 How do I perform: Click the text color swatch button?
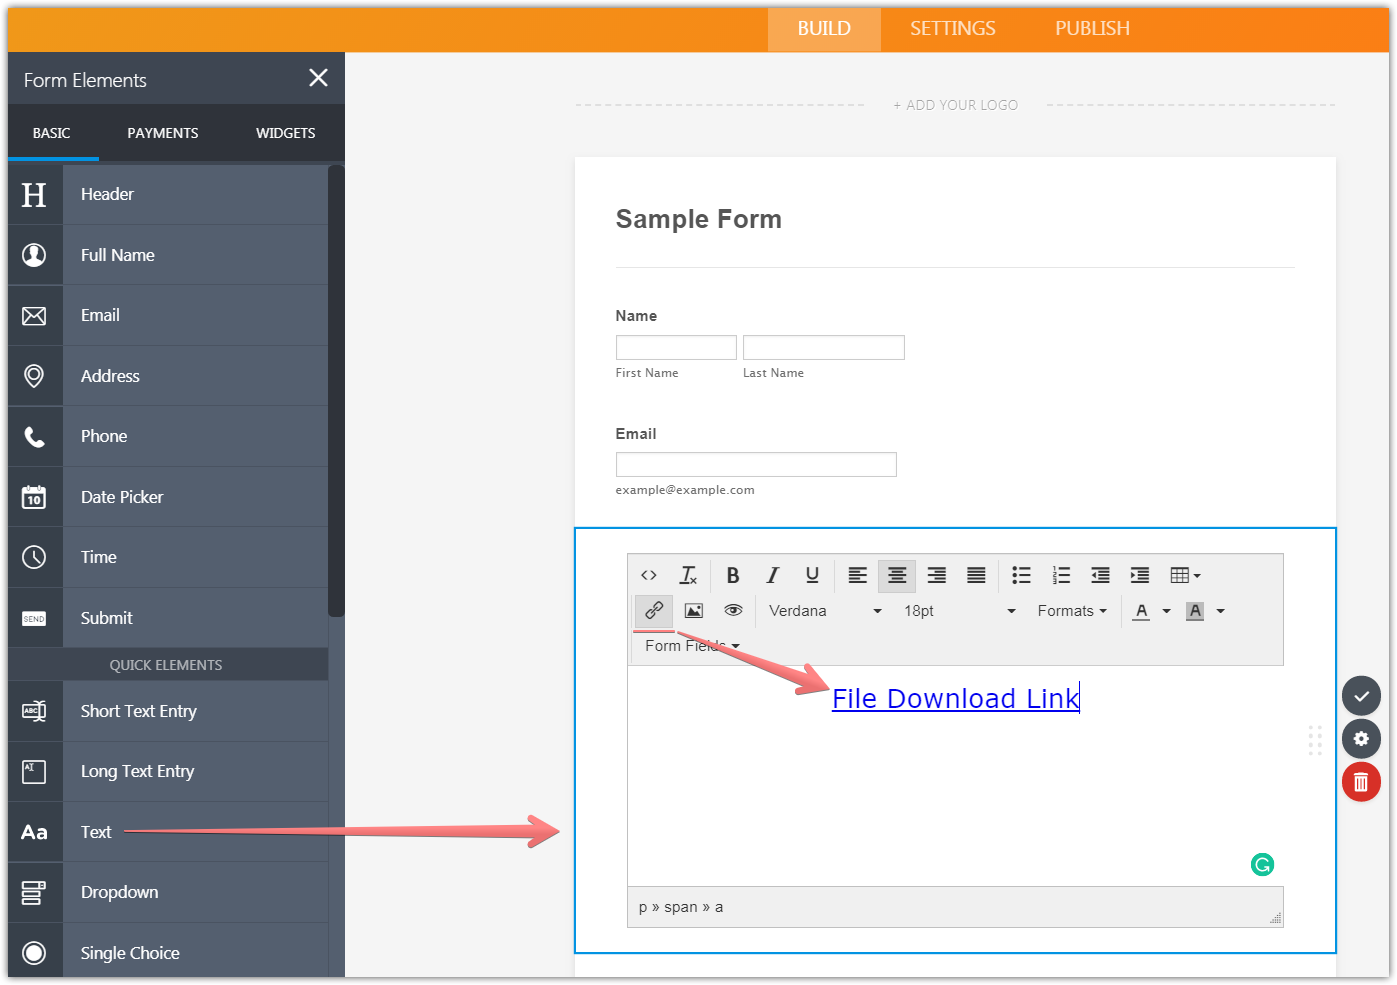coord(1141,611)
